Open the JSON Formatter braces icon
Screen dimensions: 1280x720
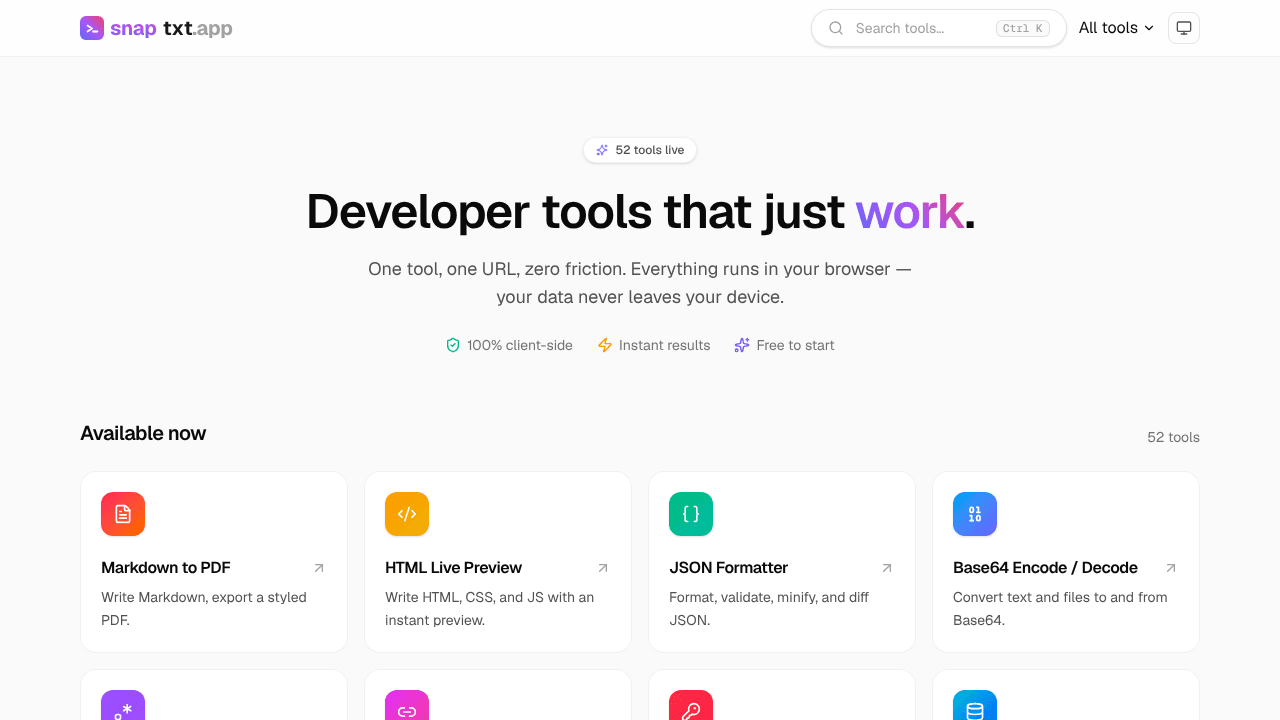(691, 514)
